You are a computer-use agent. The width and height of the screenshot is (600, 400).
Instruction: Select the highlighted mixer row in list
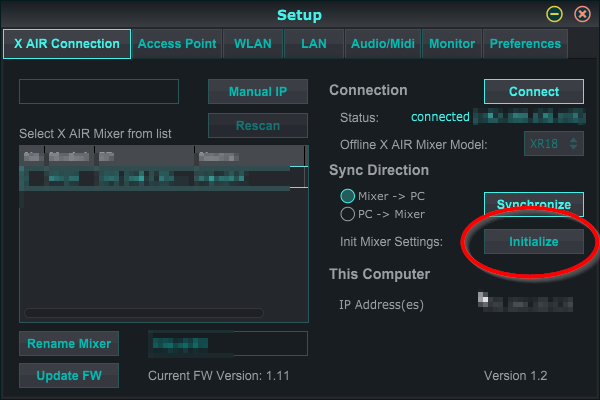[164, 178]
